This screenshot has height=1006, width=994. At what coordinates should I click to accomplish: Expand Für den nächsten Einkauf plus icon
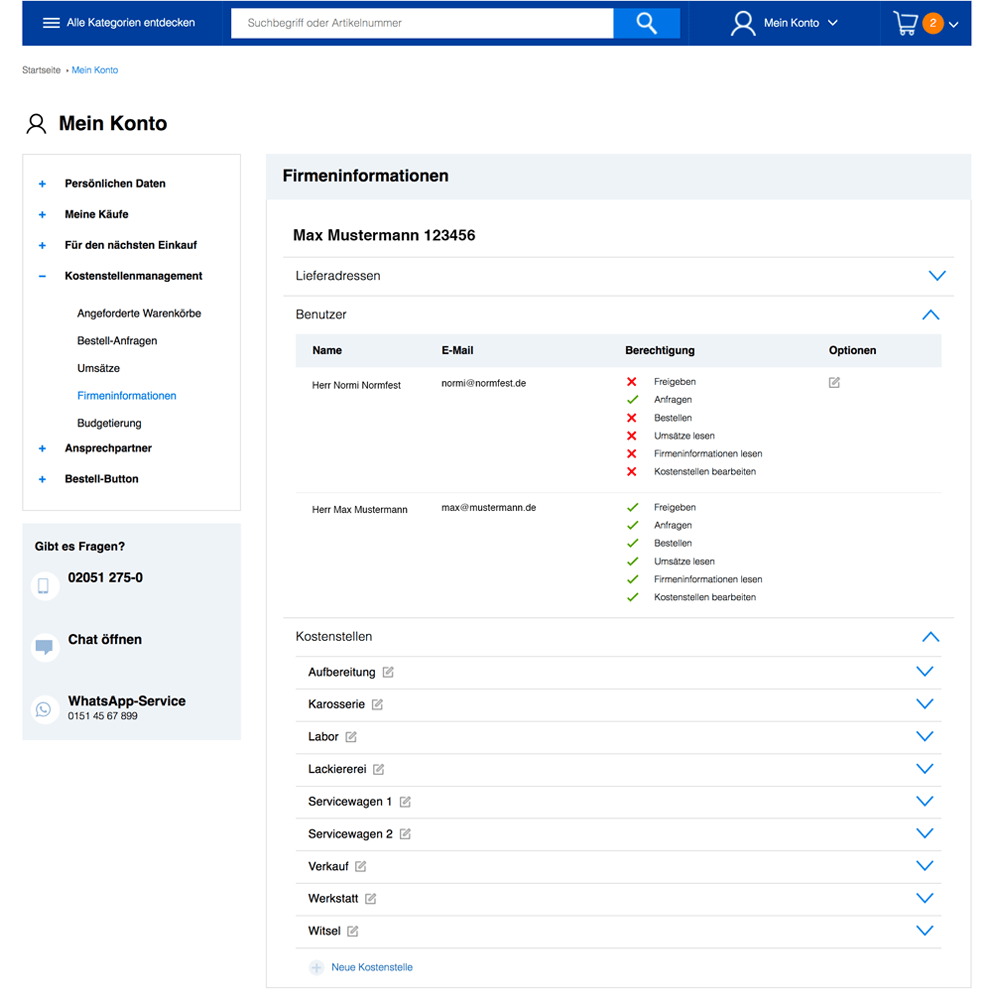click(x=42, y=246)
